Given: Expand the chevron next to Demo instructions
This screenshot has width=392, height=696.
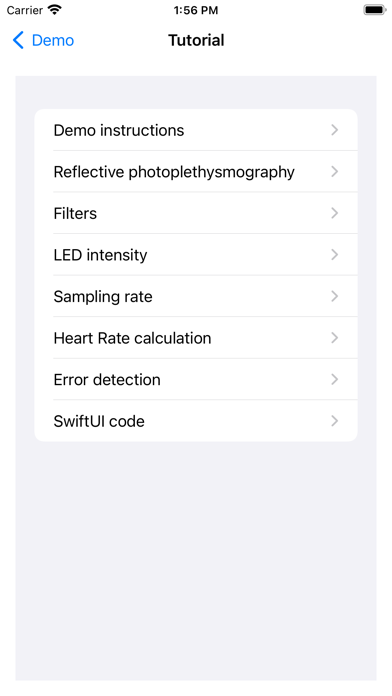Looking at the screenshot, I should click(335, 130).
